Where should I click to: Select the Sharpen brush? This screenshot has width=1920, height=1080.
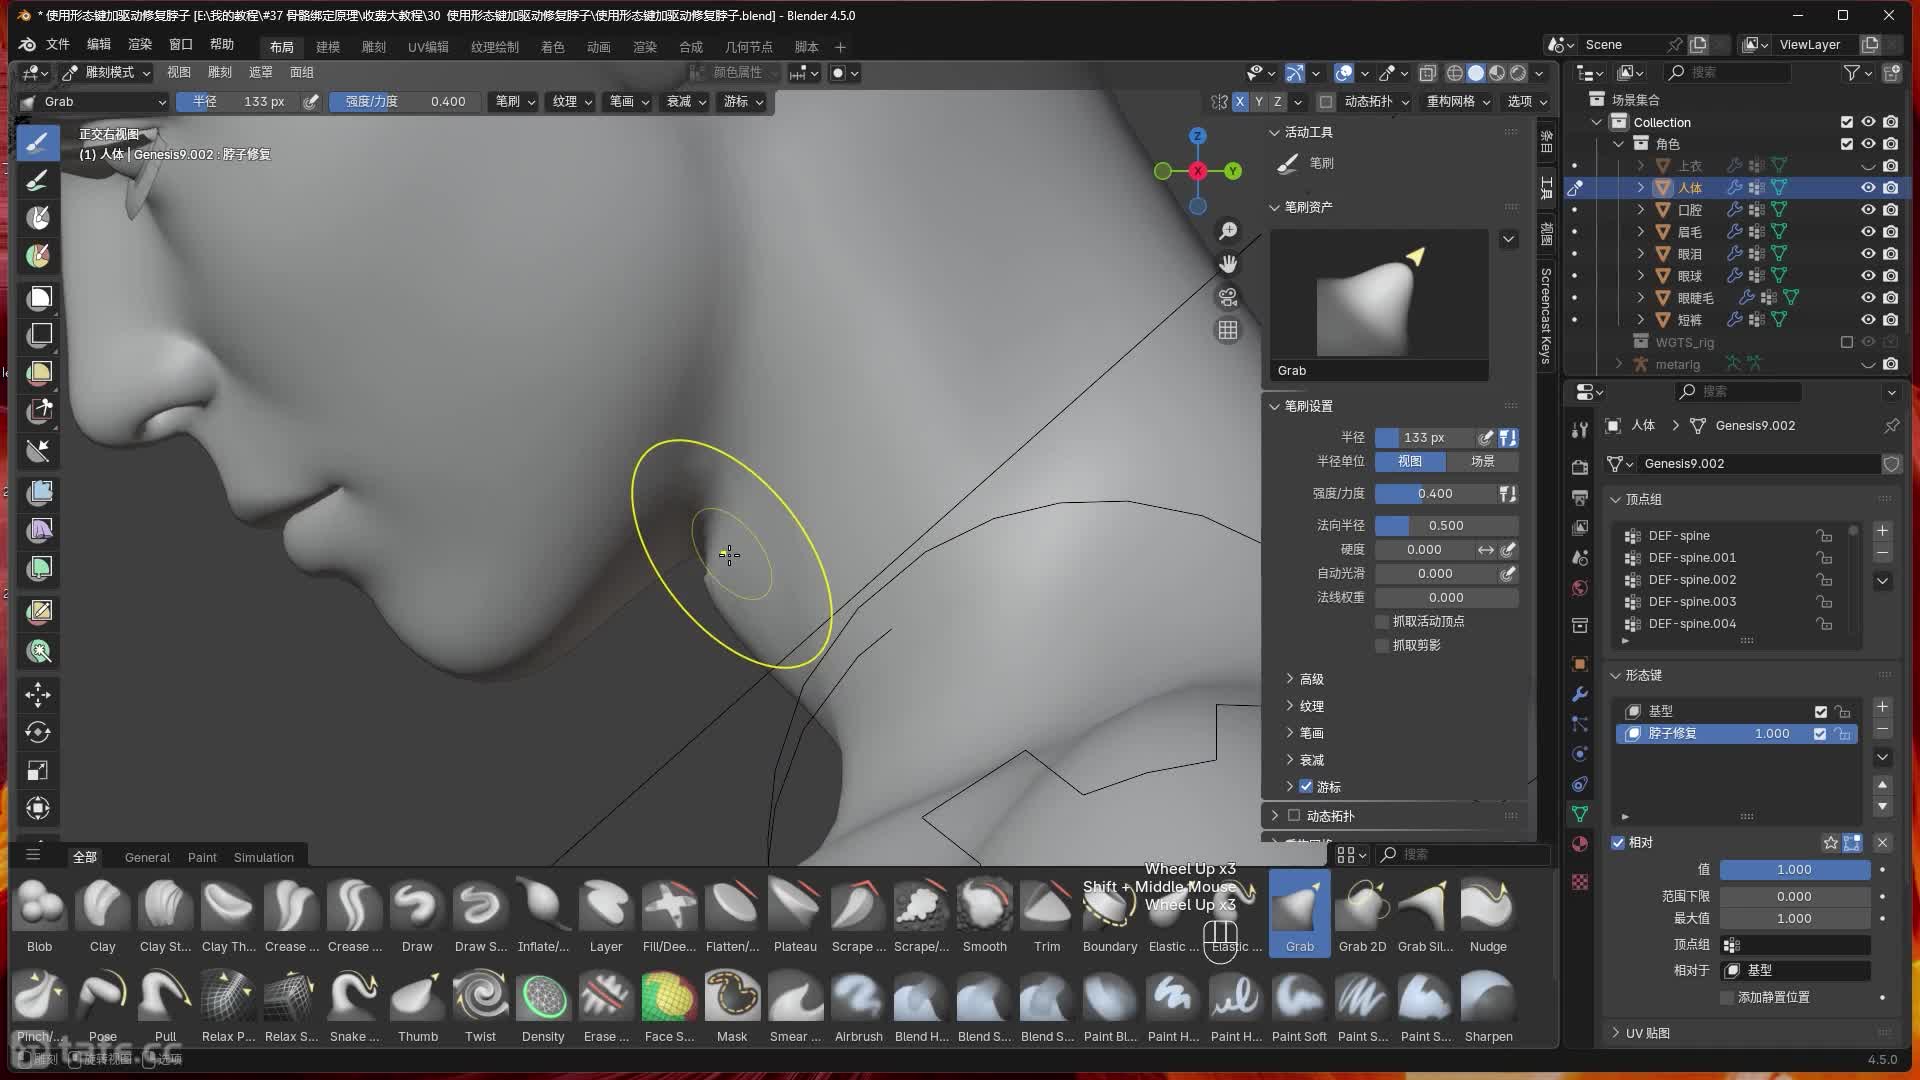pos(1488,1005)
